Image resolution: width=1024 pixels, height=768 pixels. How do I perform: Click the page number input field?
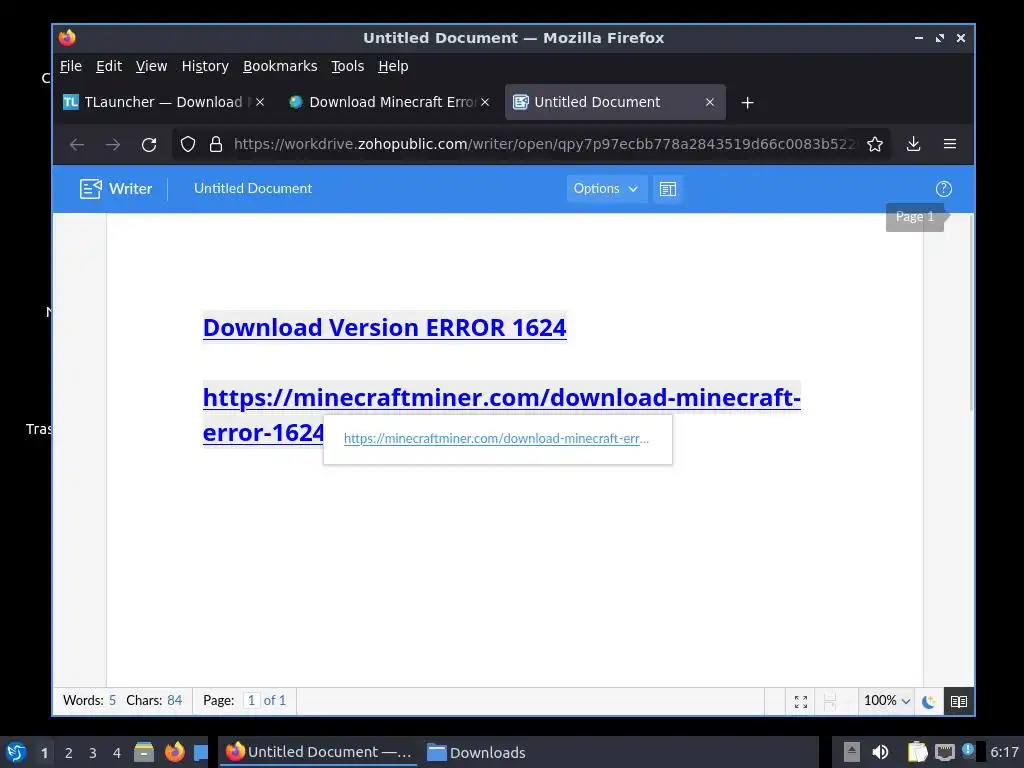click(251, 700)
